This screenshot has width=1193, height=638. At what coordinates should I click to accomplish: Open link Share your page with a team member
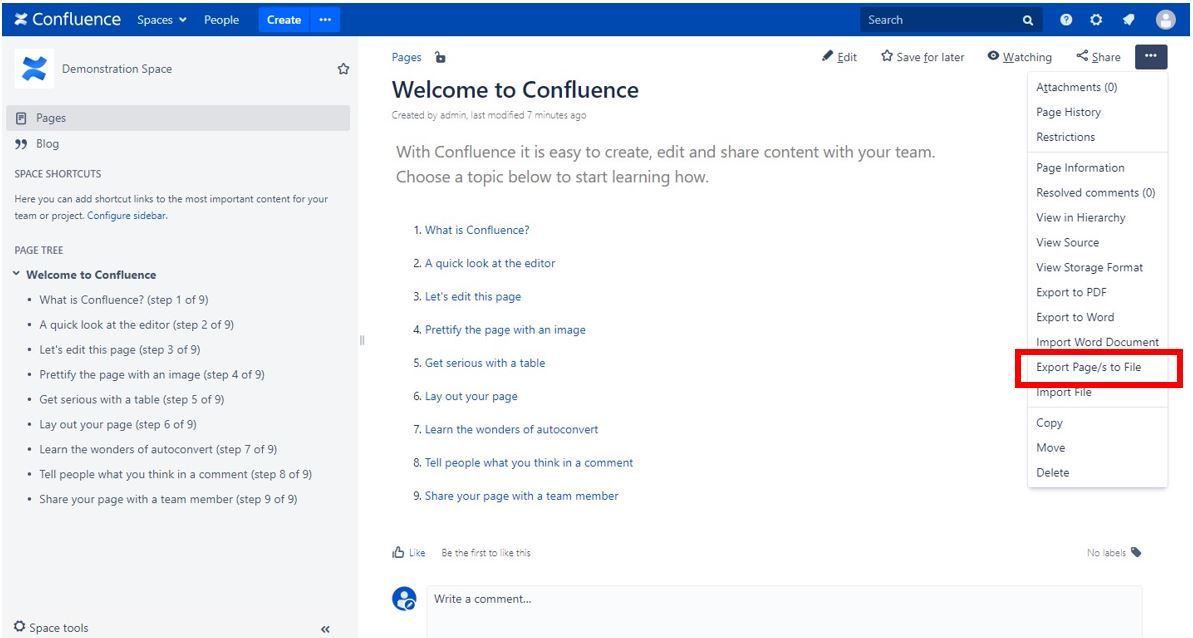pyautogui.click(x=521, y=496)
